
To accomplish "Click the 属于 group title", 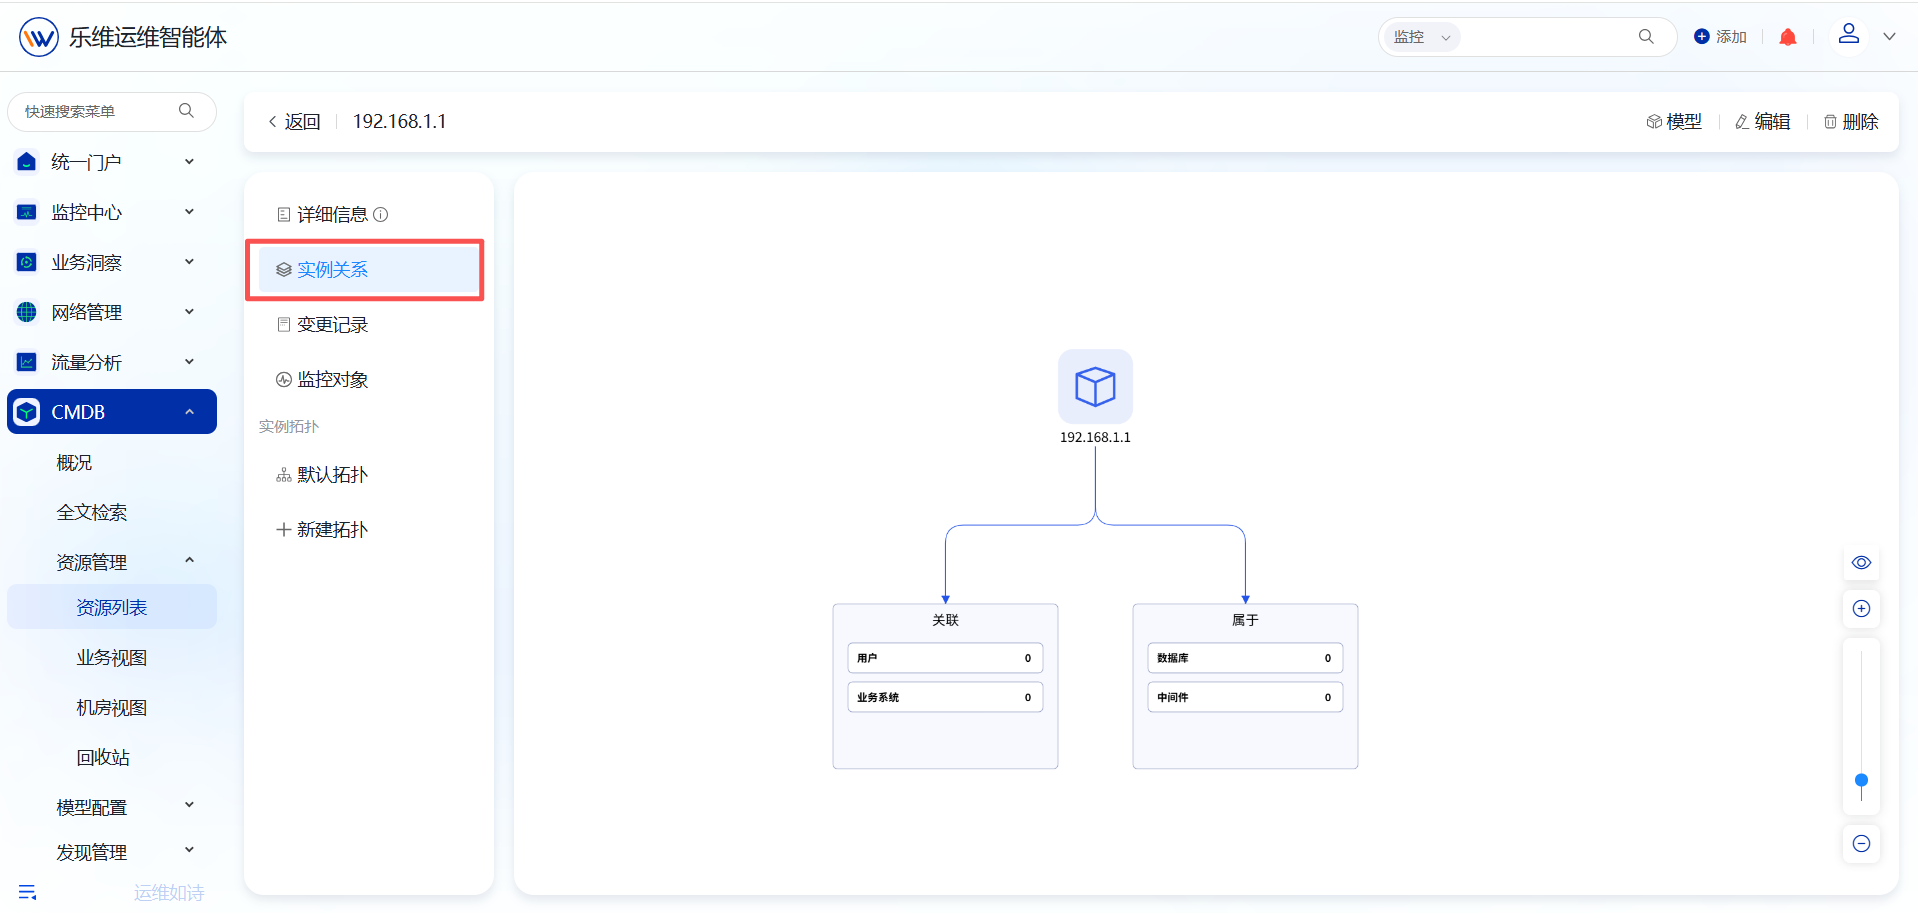I will 1245,620.
